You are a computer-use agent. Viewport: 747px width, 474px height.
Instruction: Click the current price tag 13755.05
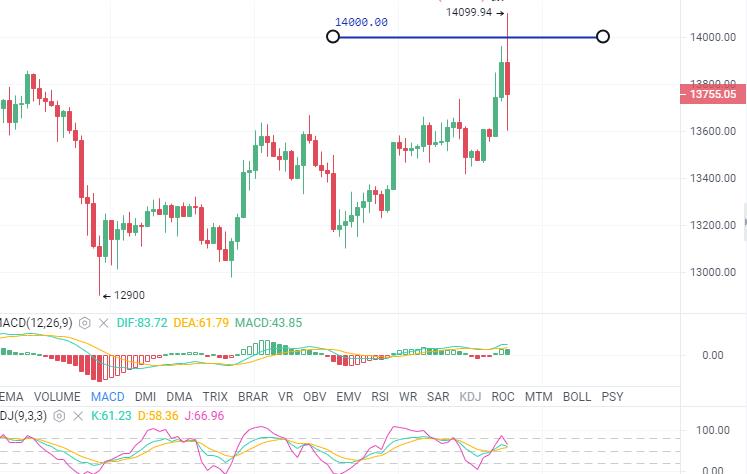coord(713,94)
